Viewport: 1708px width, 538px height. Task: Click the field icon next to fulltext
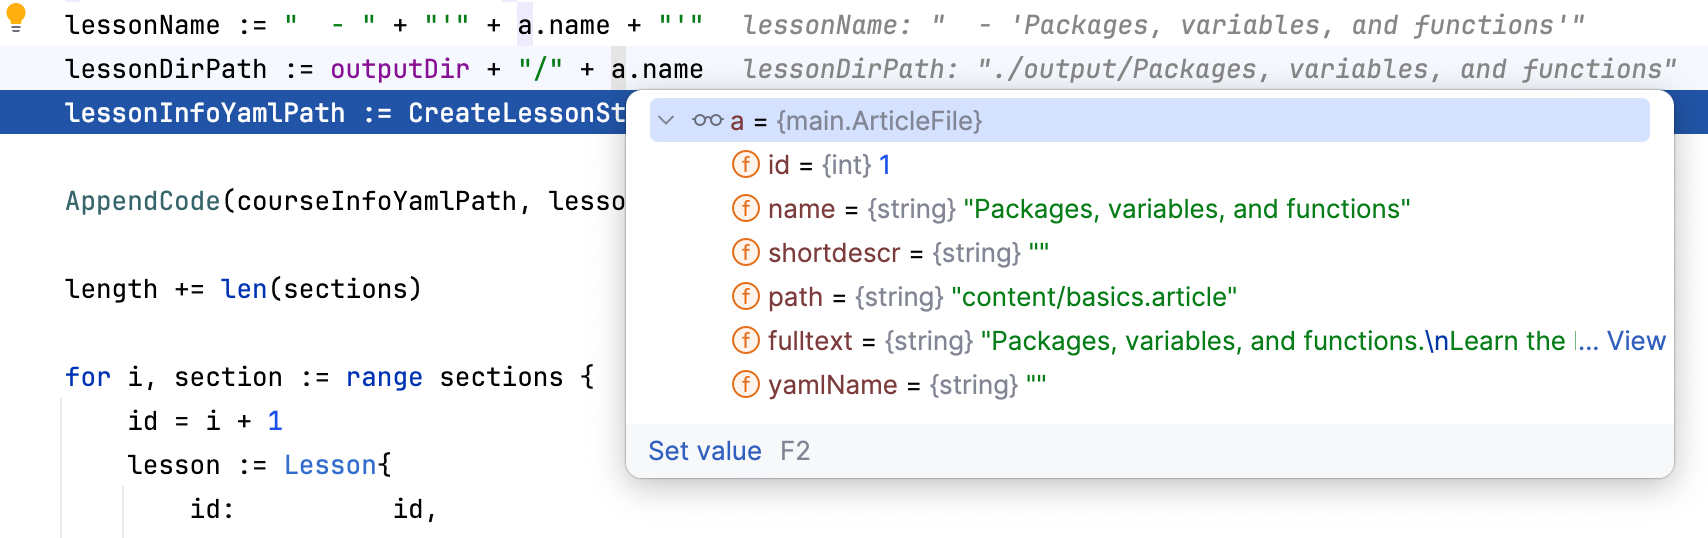[x=746, y=341]
